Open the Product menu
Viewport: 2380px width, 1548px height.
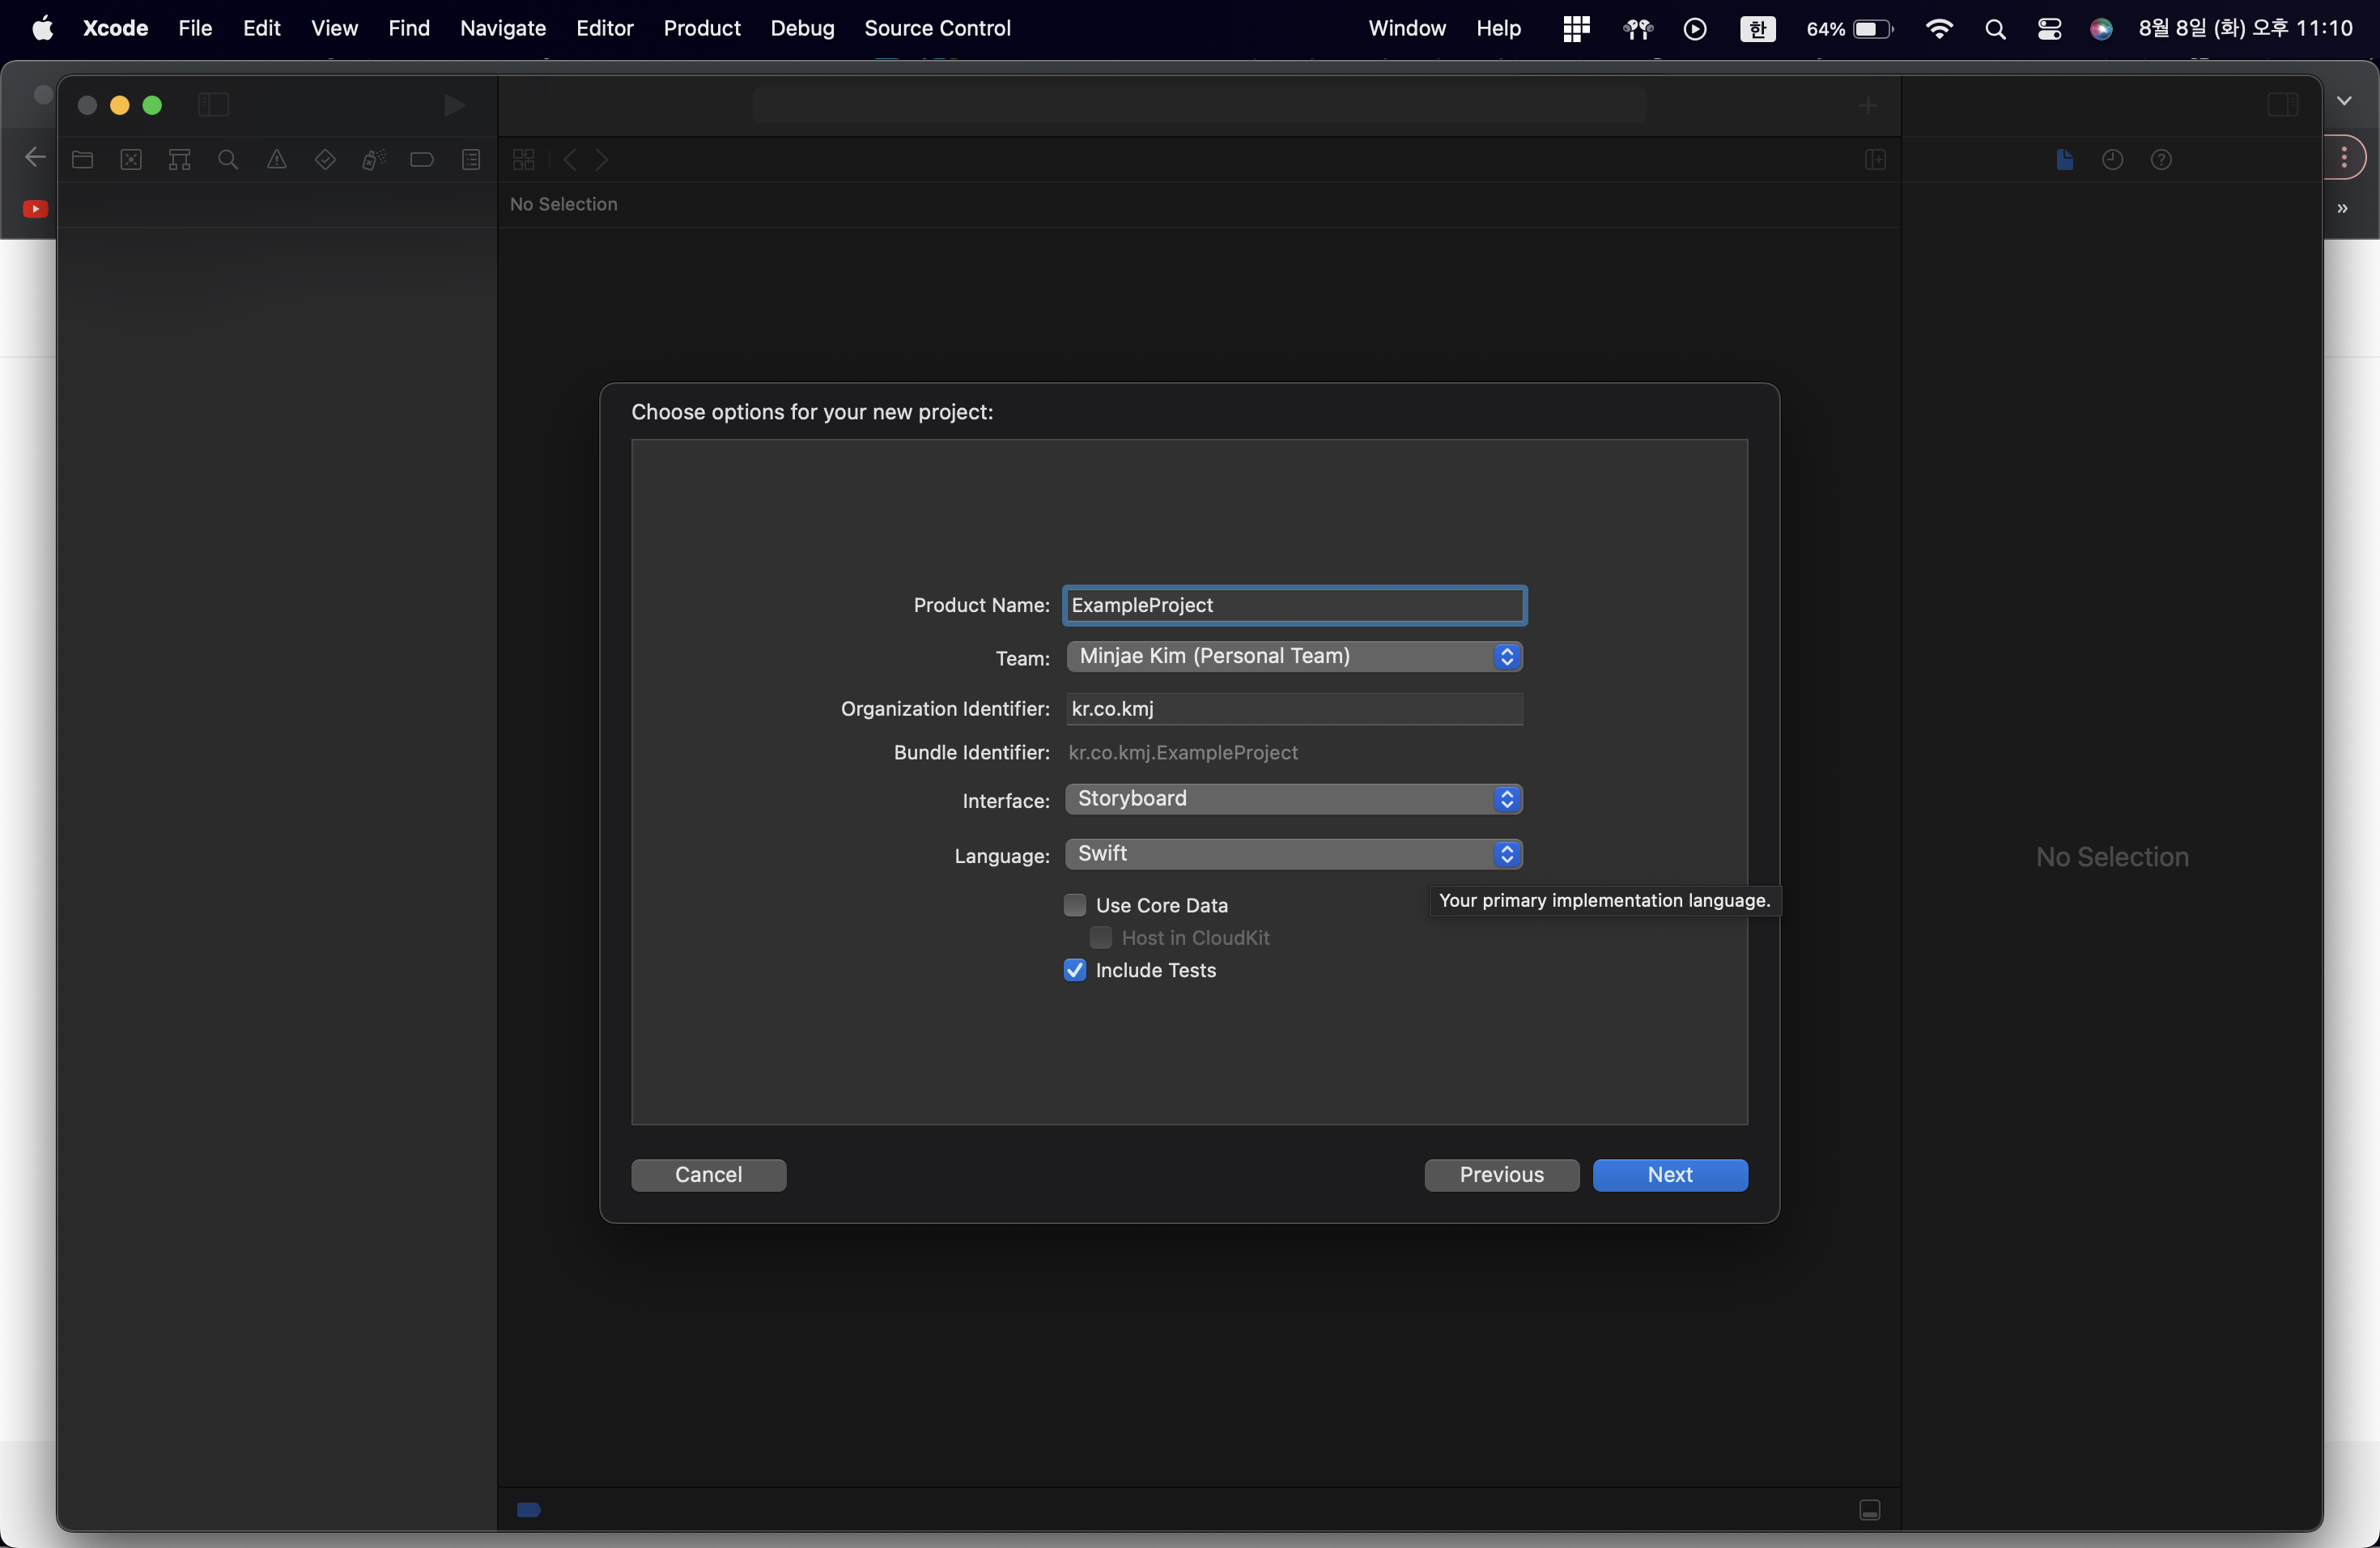701,28
